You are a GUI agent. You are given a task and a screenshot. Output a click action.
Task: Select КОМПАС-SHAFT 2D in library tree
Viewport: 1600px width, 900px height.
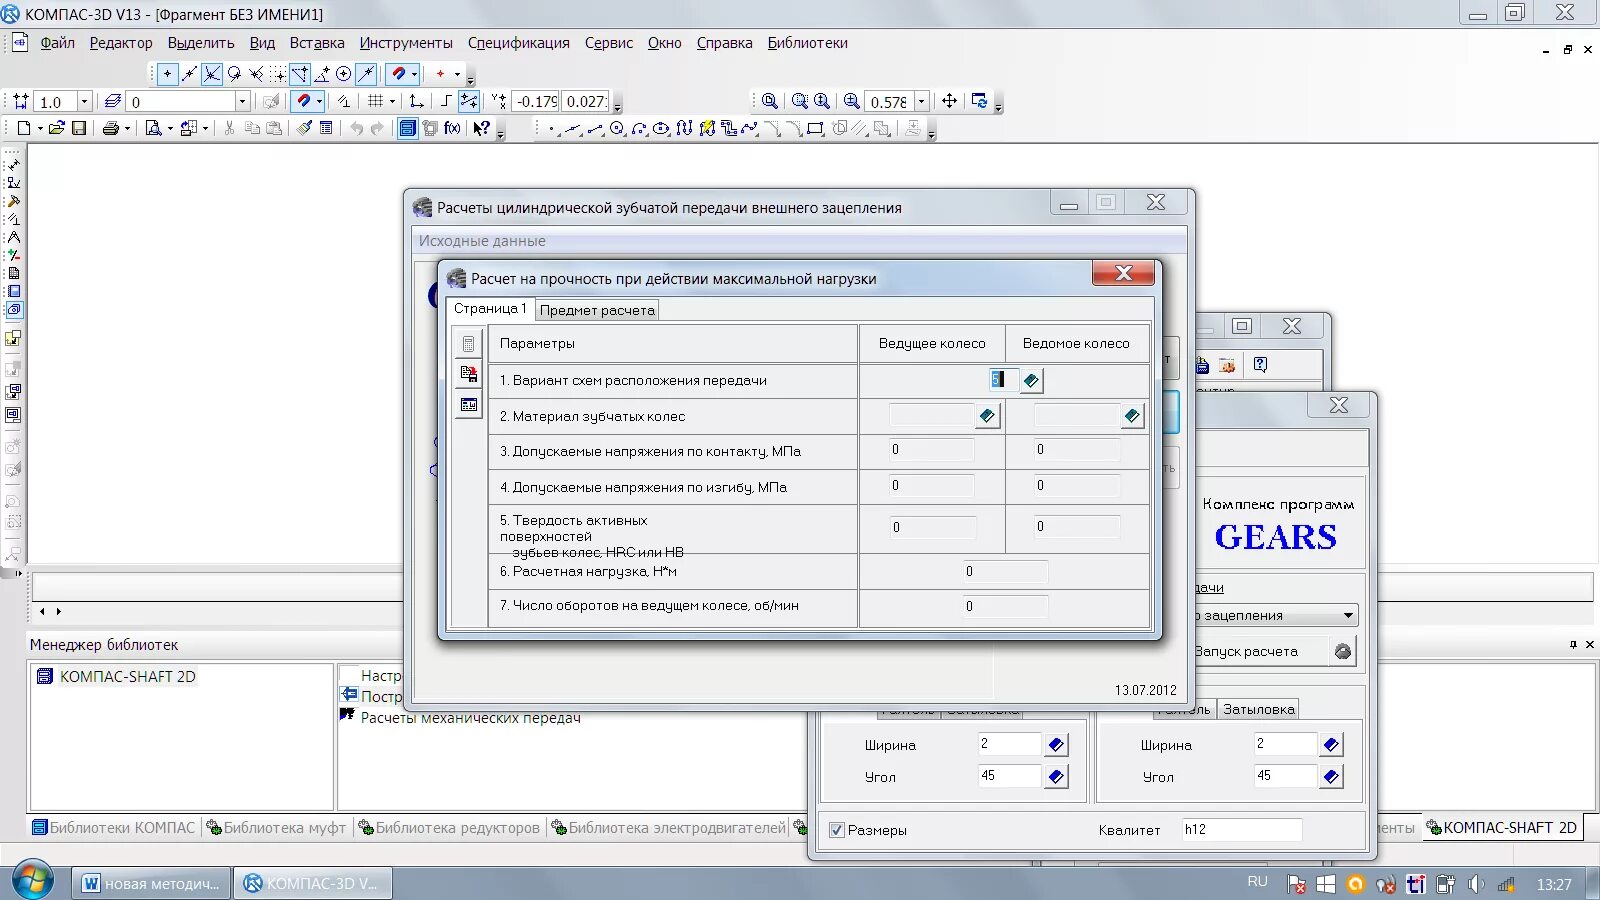[x=127, y=676]
